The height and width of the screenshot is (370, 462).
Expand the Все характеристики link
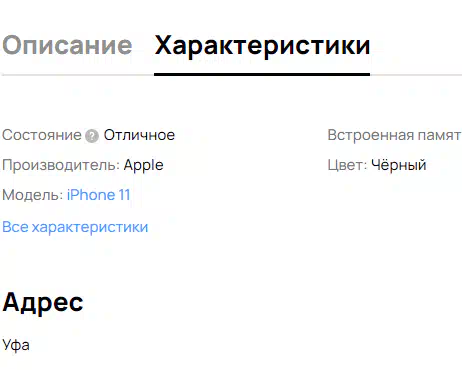pos(75,227)
